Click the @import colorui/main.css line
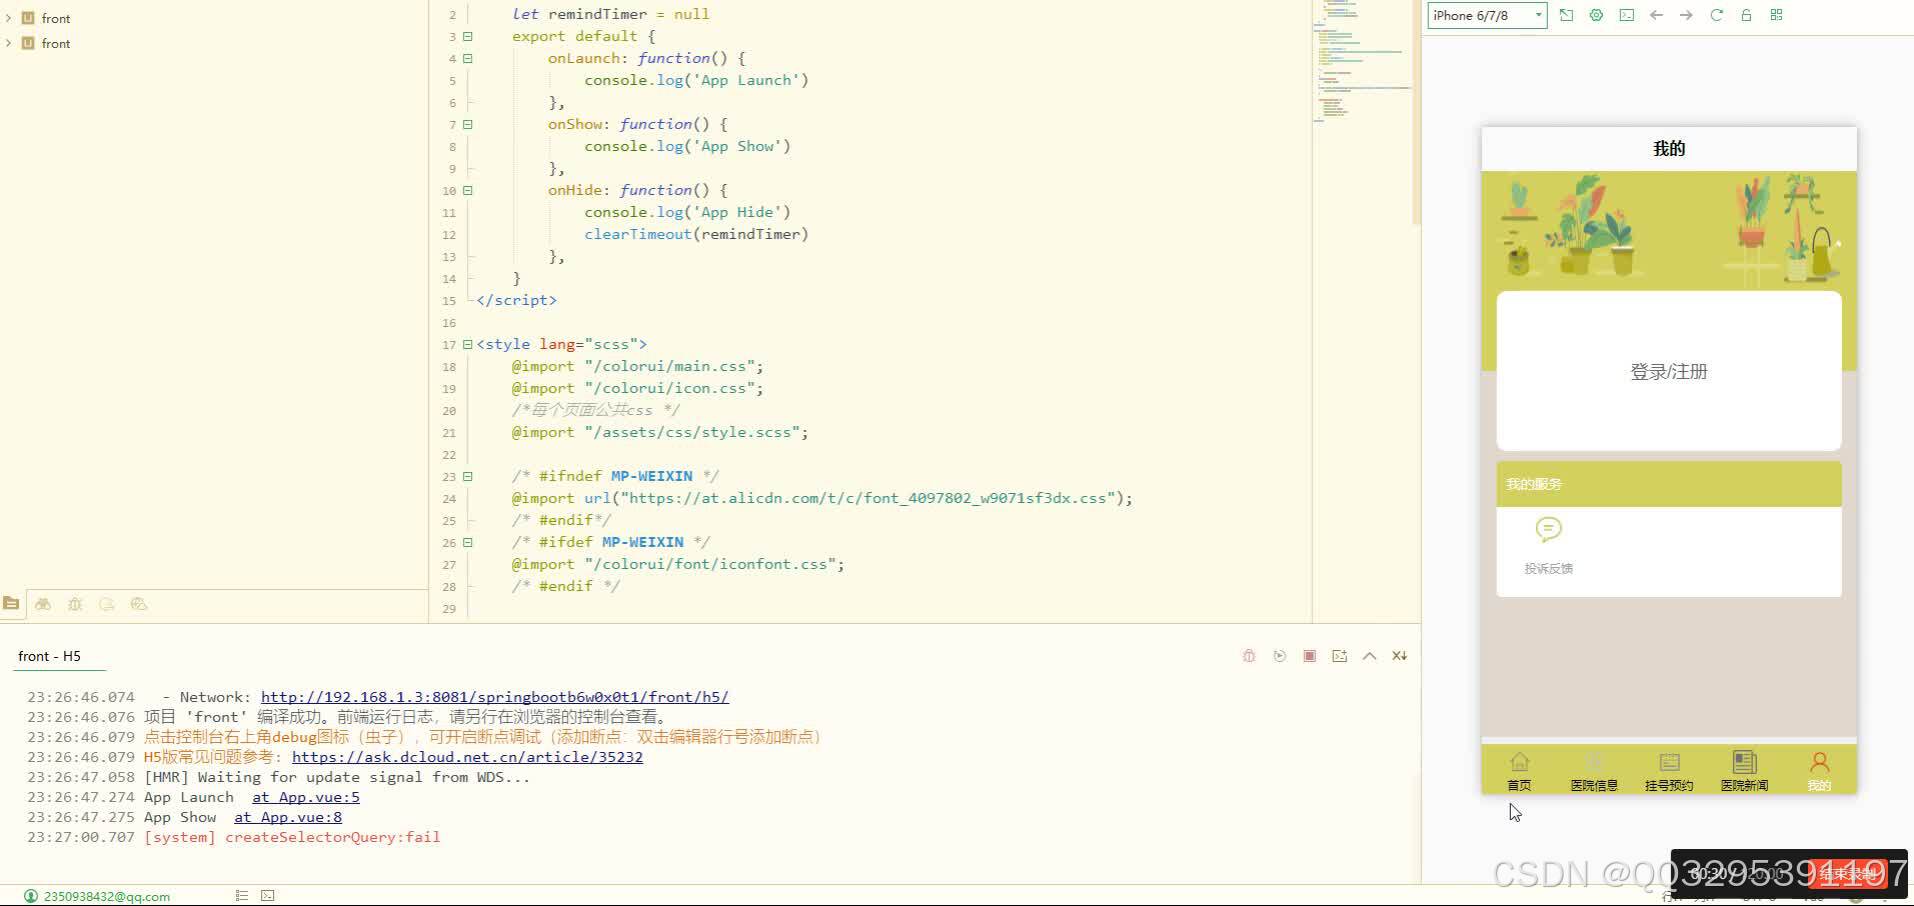The height and width of the screenshot is (906, 1914). [637, 366]
